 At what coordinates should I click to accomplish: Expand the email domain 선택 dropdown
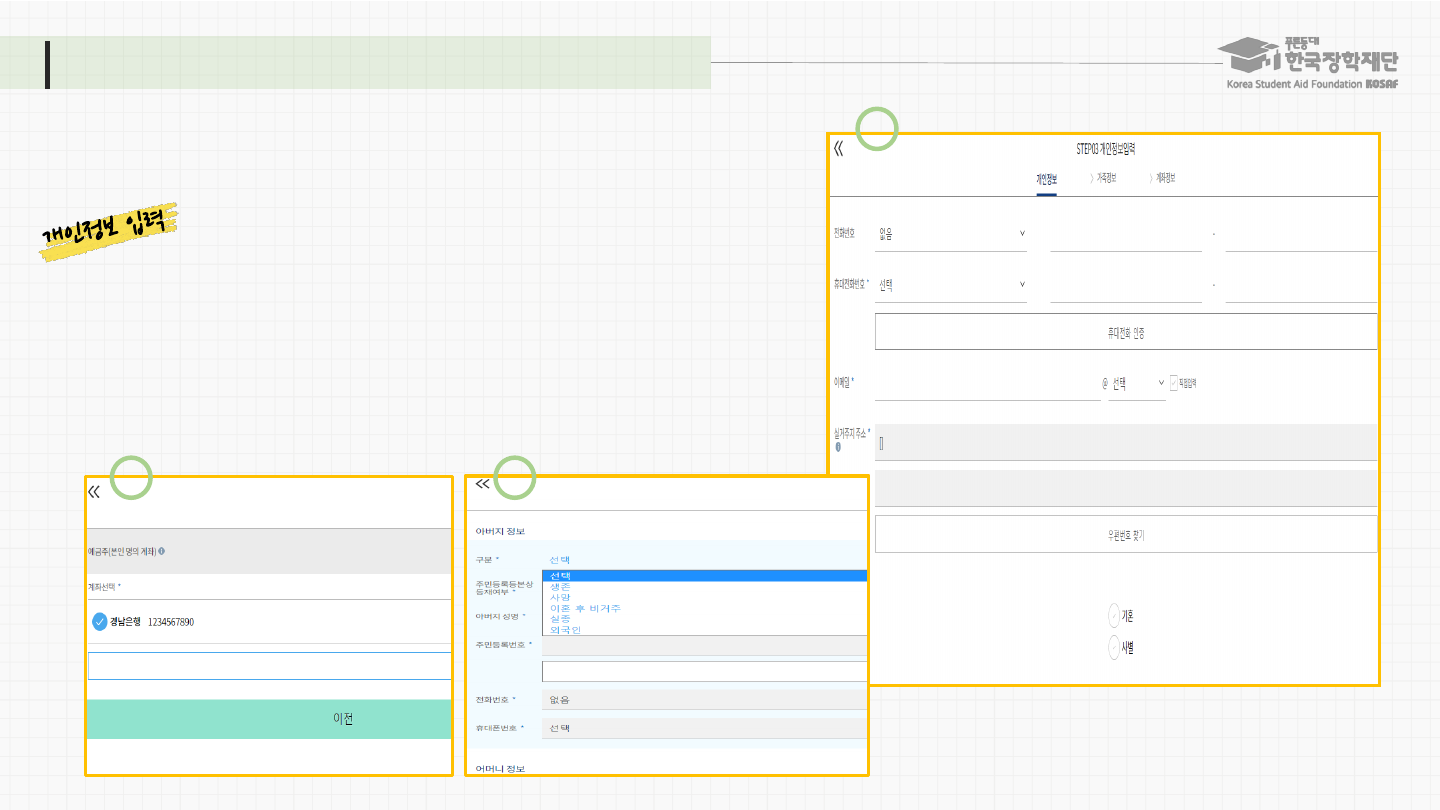[1137, 383]
